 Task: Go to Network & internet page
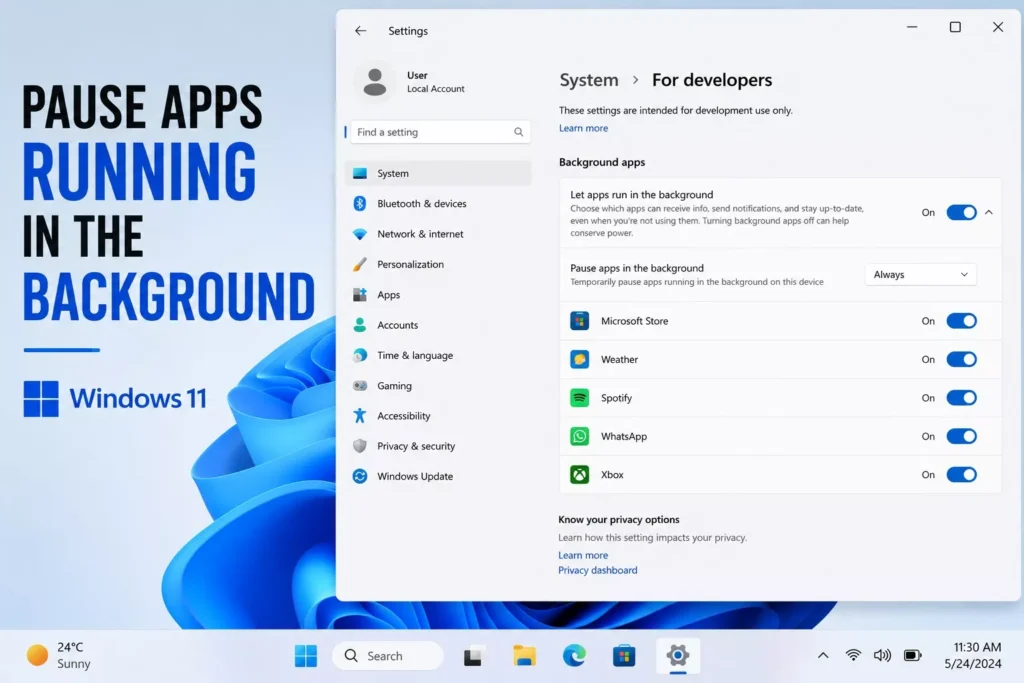tap(438, 234)
